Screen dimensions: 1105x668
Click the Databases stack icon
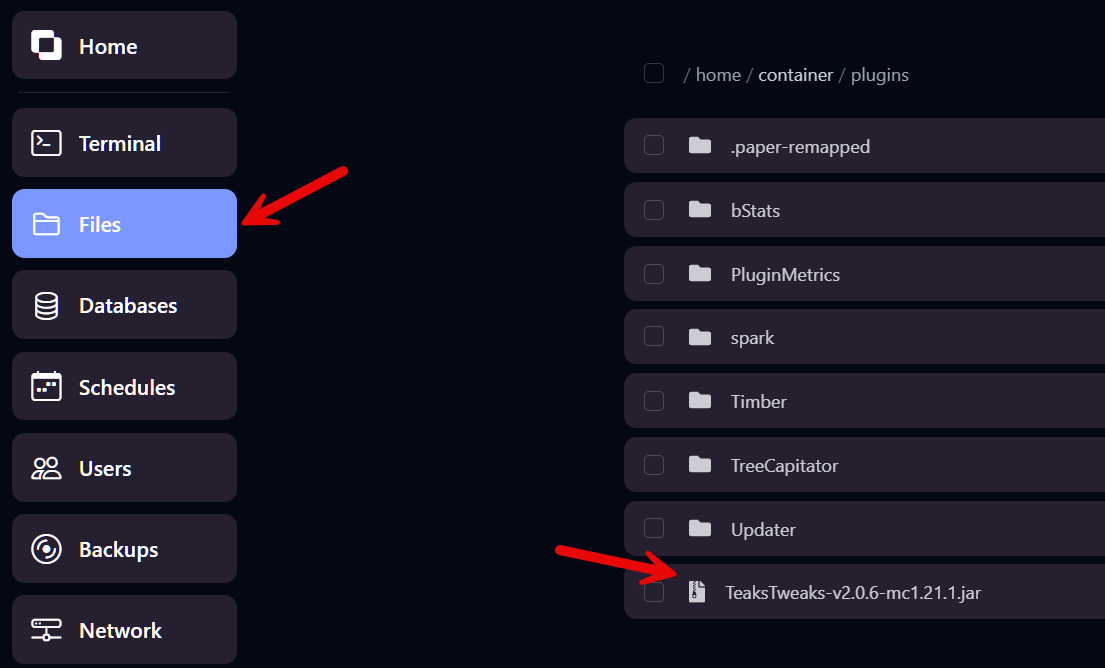44,304
